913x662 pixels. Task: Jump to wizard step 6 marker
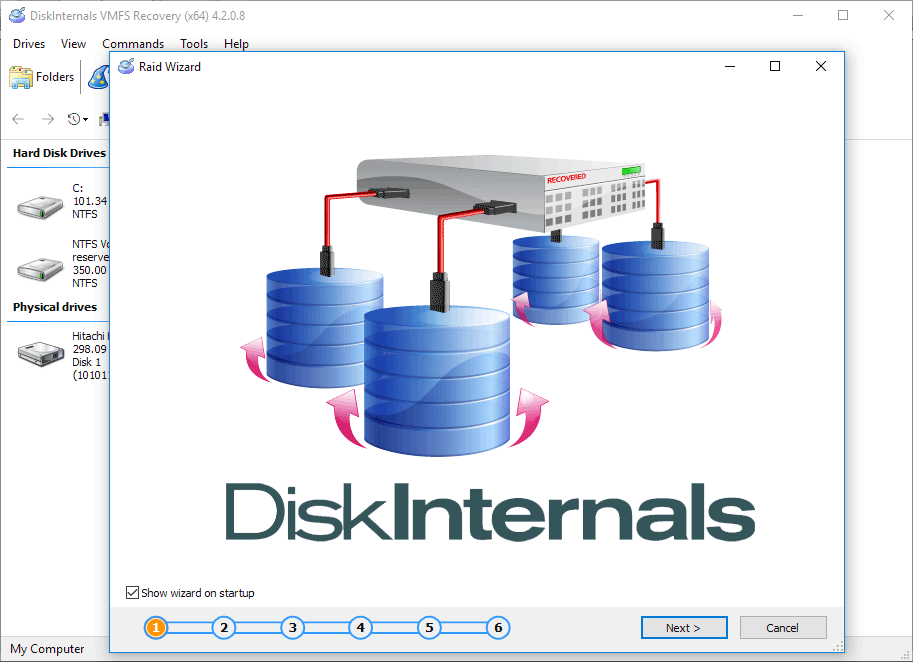pyautogui.click(x=497, y=628)
